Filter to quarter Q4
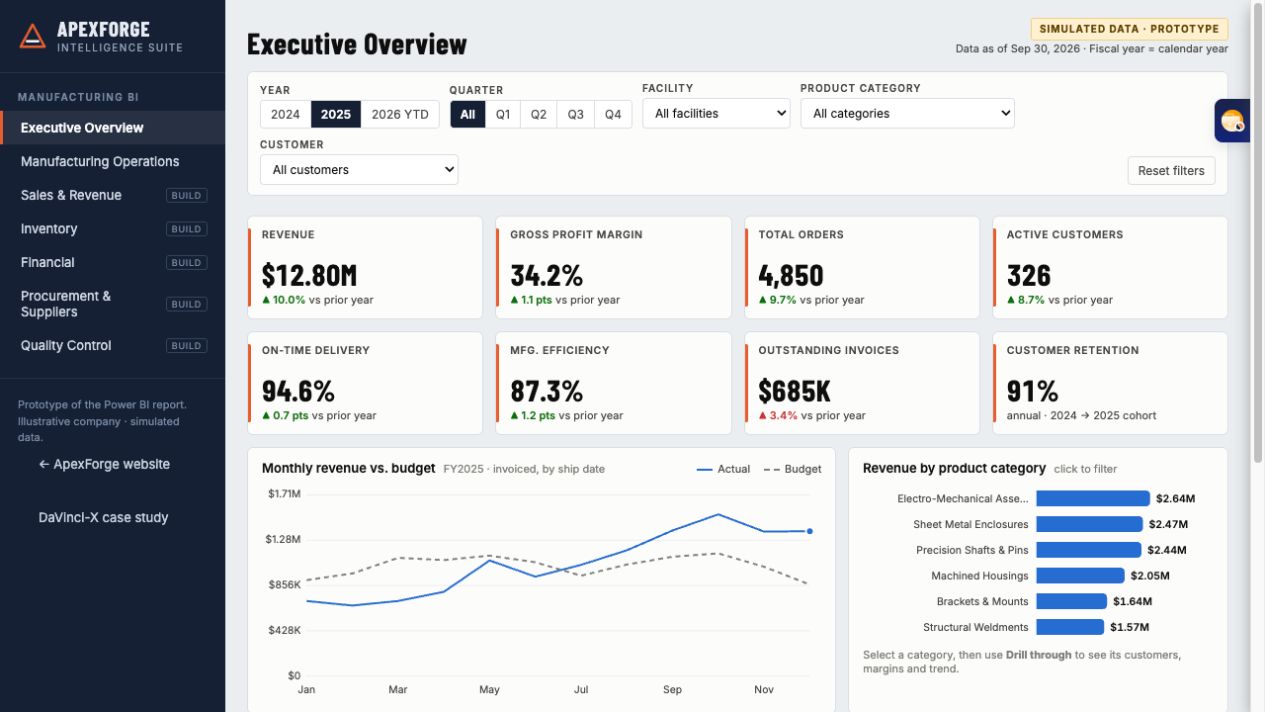The height and width of the screenshot is (712, 1265). [613, 114]
